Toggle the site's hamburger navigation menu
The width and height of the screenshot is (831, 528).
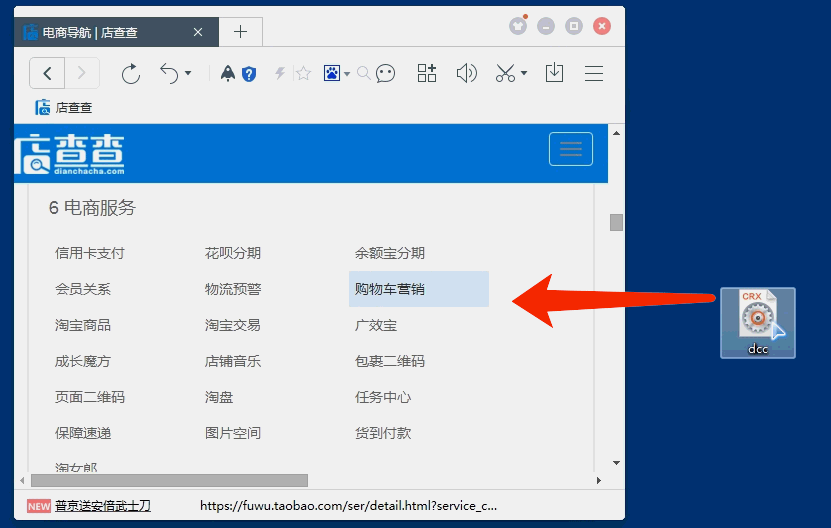[571, 149]
